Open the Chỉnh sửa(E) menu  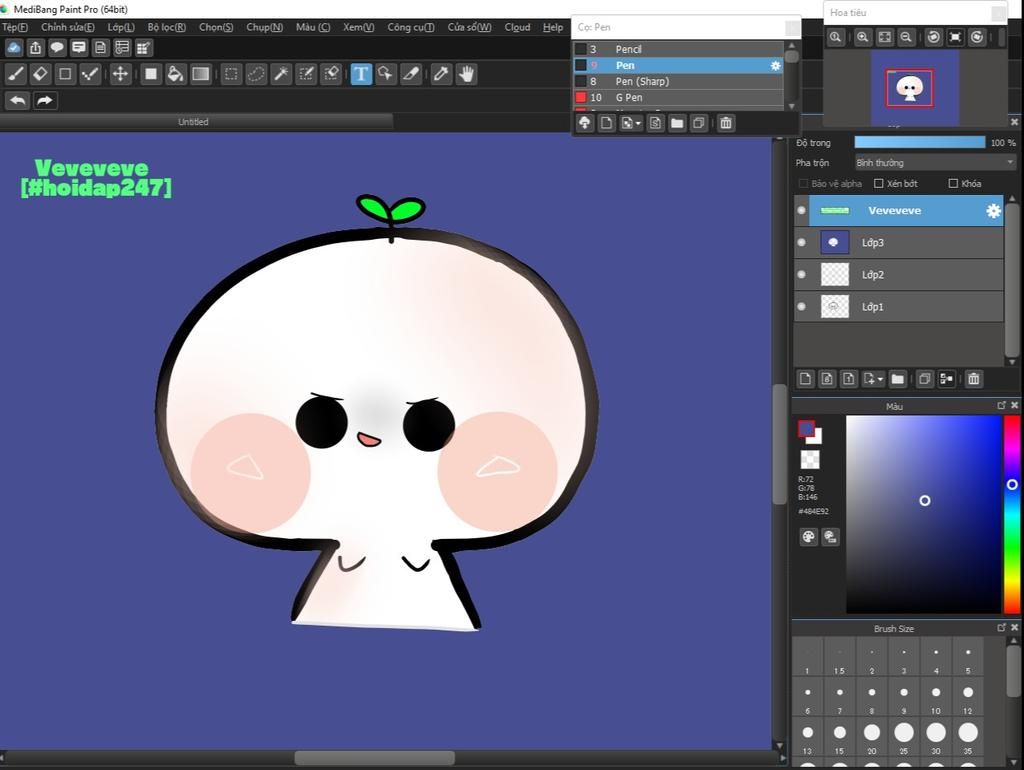(67, 27)
